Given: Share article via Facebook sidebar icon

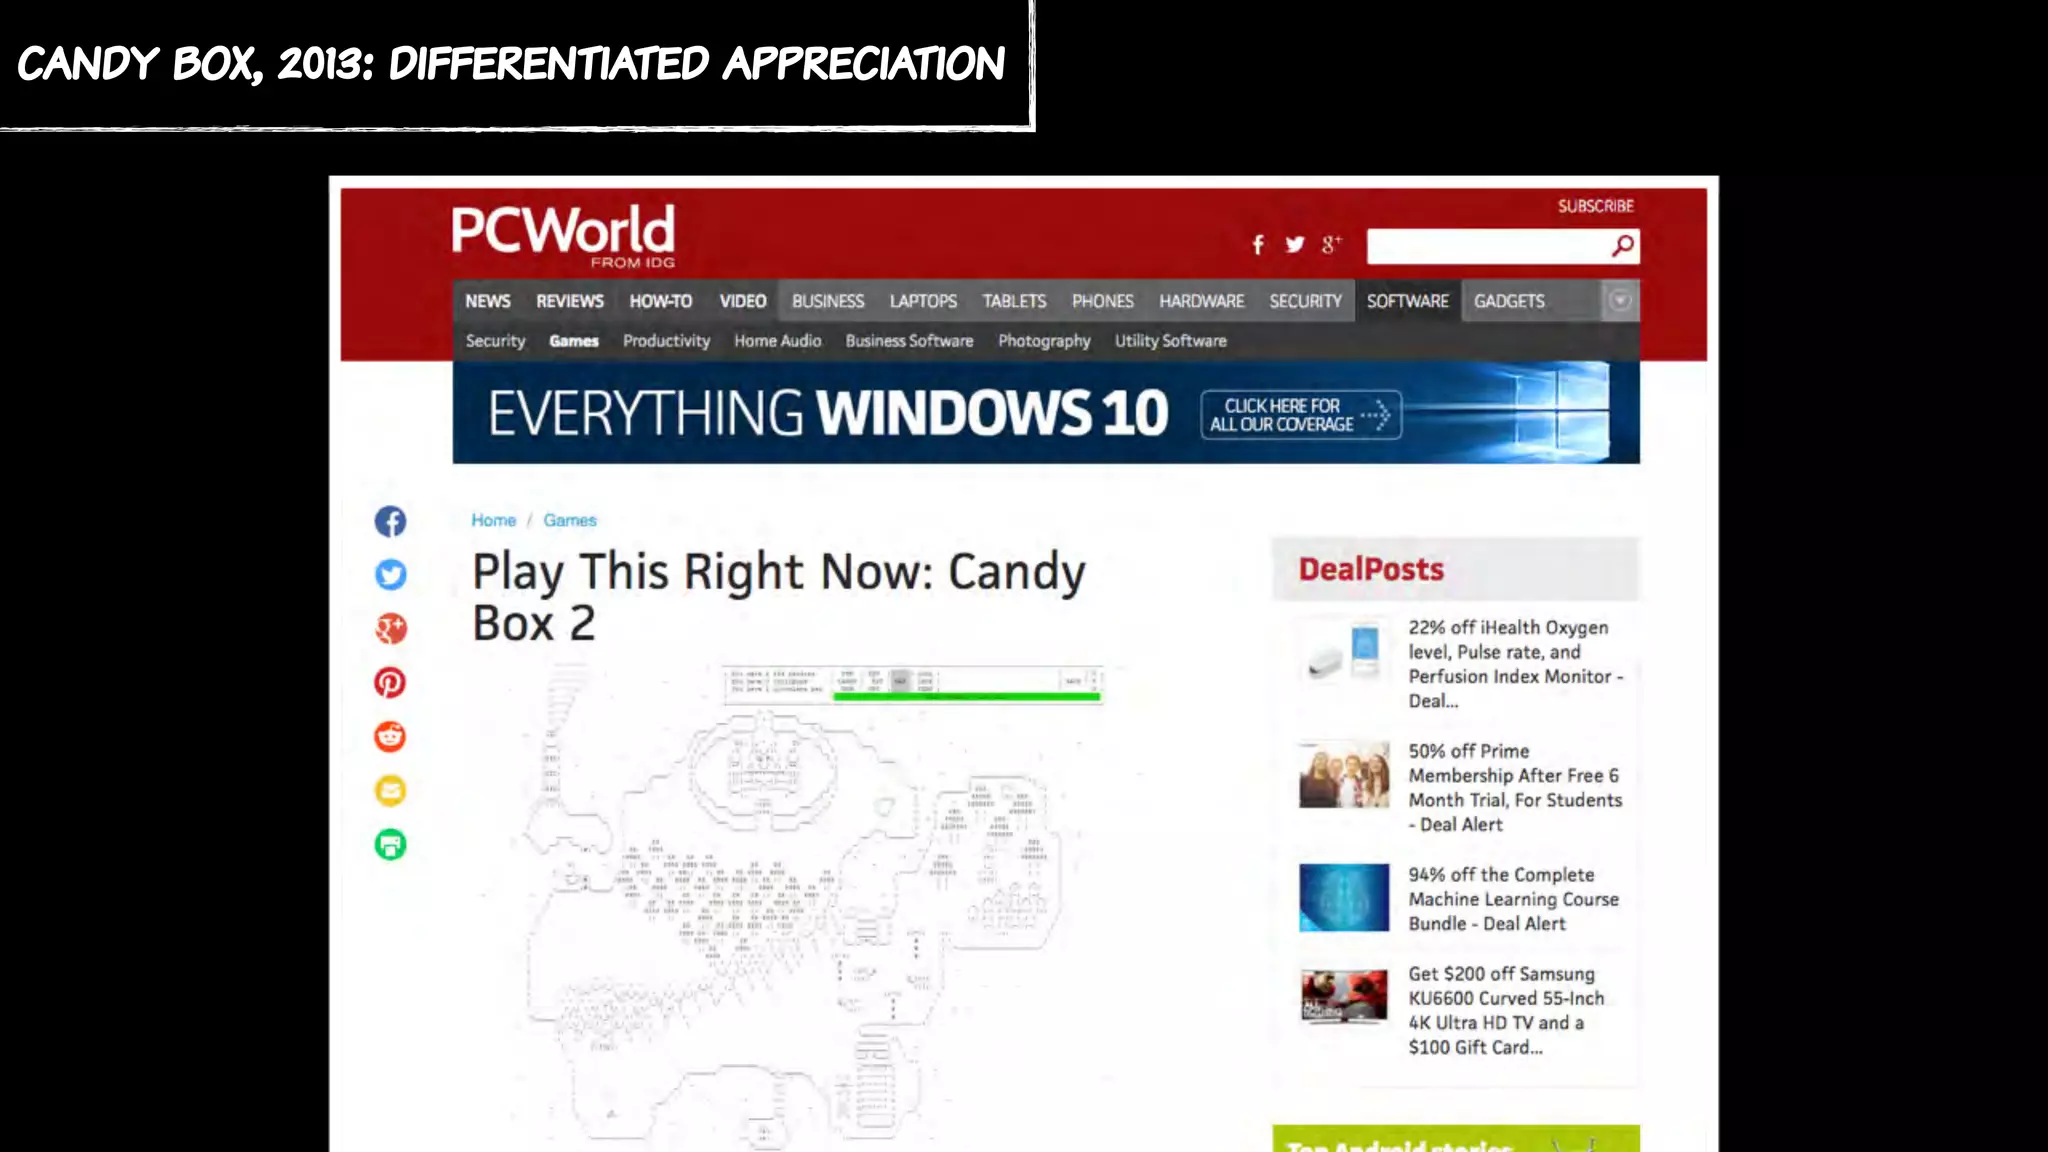Looking at the screenshot, I should coord(390,521).
